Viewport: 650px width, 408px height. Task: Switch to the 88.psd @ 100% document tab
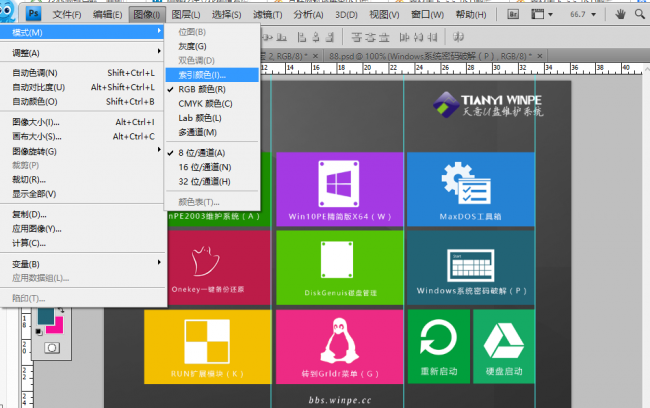pyautogui.click(x=430, y=56)
